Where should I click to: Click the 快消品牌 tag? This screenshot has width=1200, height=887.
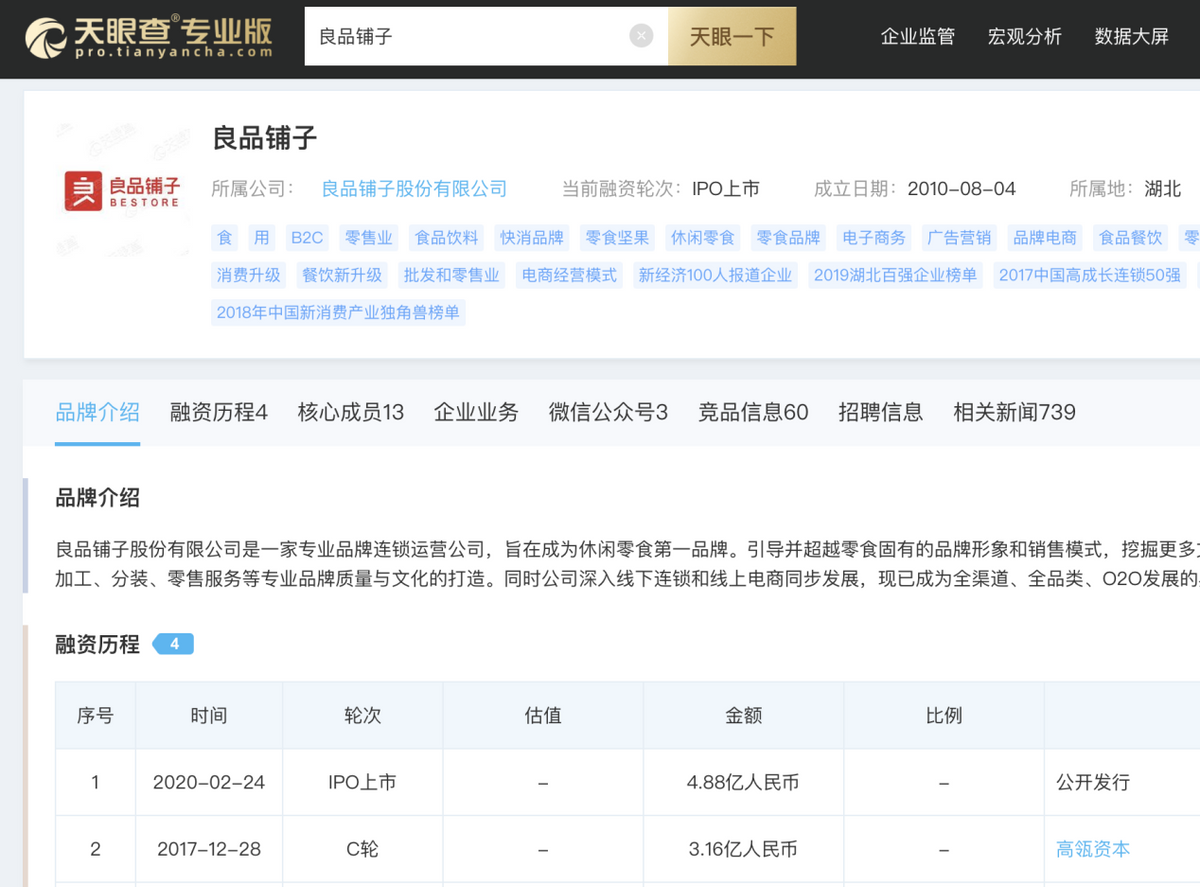[532, 238]
